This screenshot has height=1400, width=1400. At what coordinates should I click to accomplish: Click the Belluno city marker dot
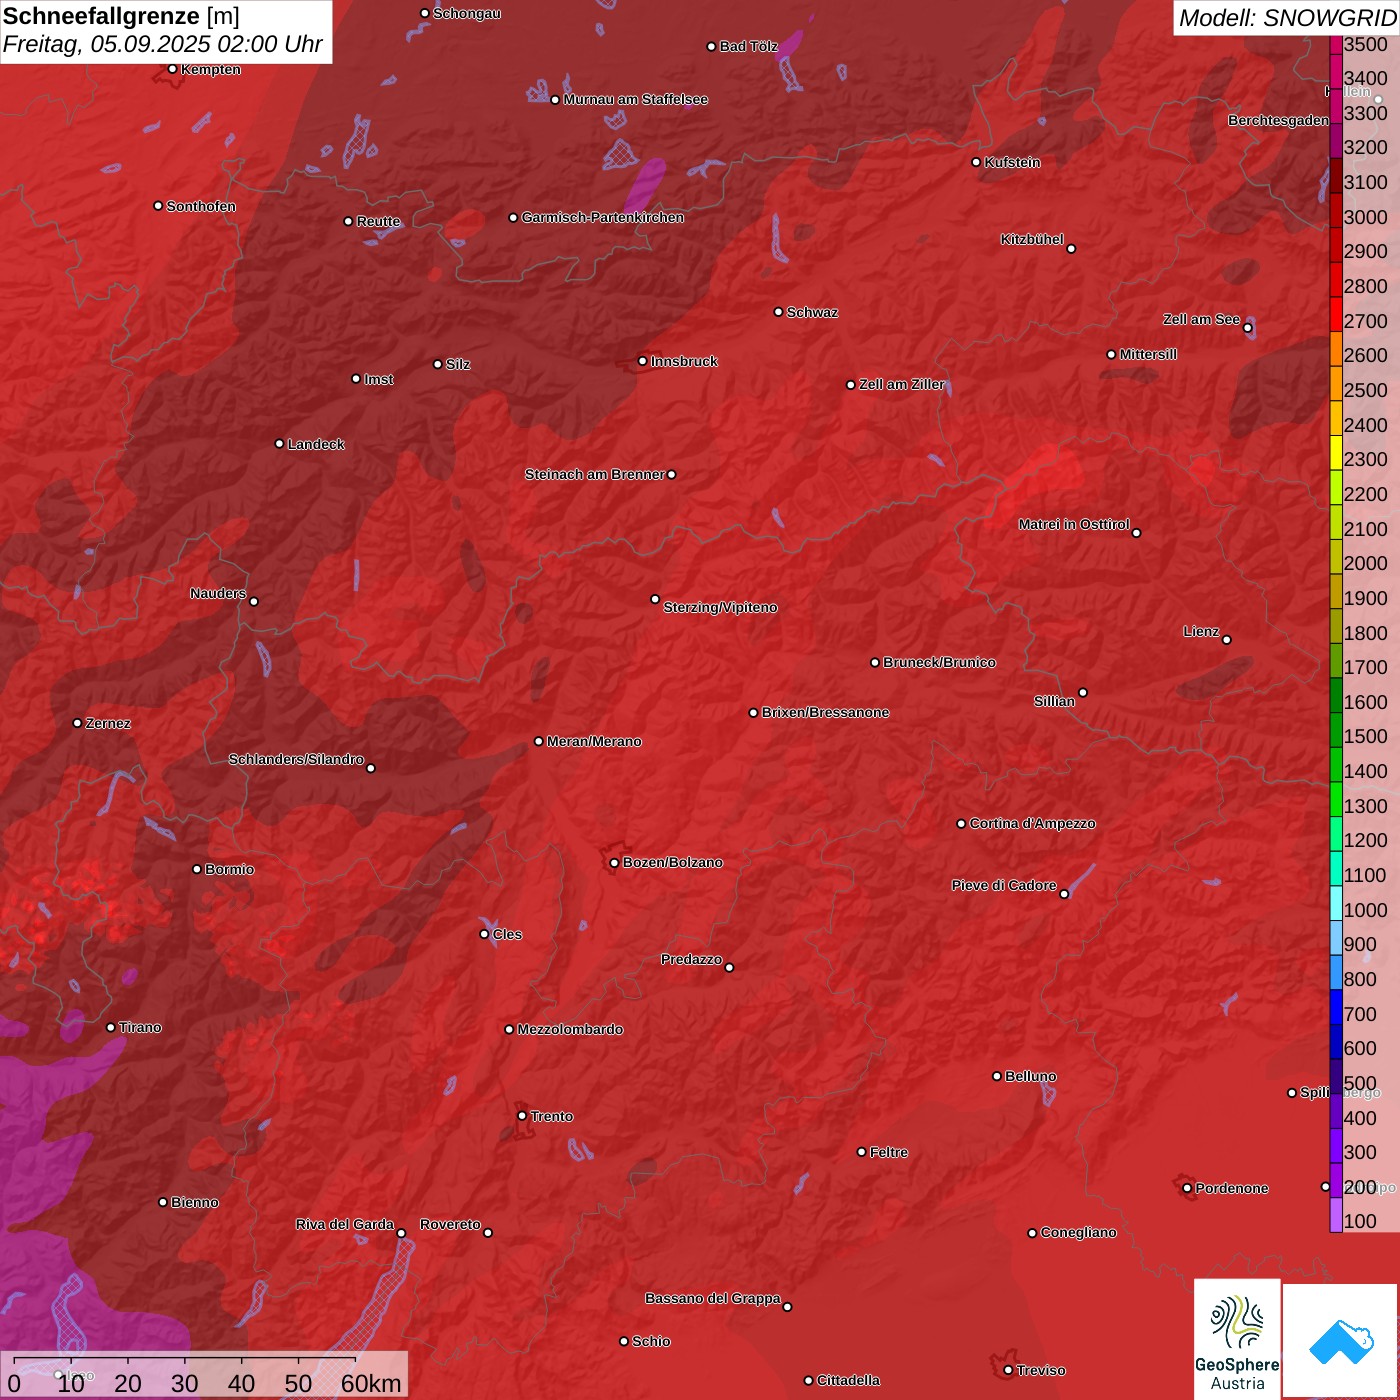pyautogui.click(x=996, y=1076)
